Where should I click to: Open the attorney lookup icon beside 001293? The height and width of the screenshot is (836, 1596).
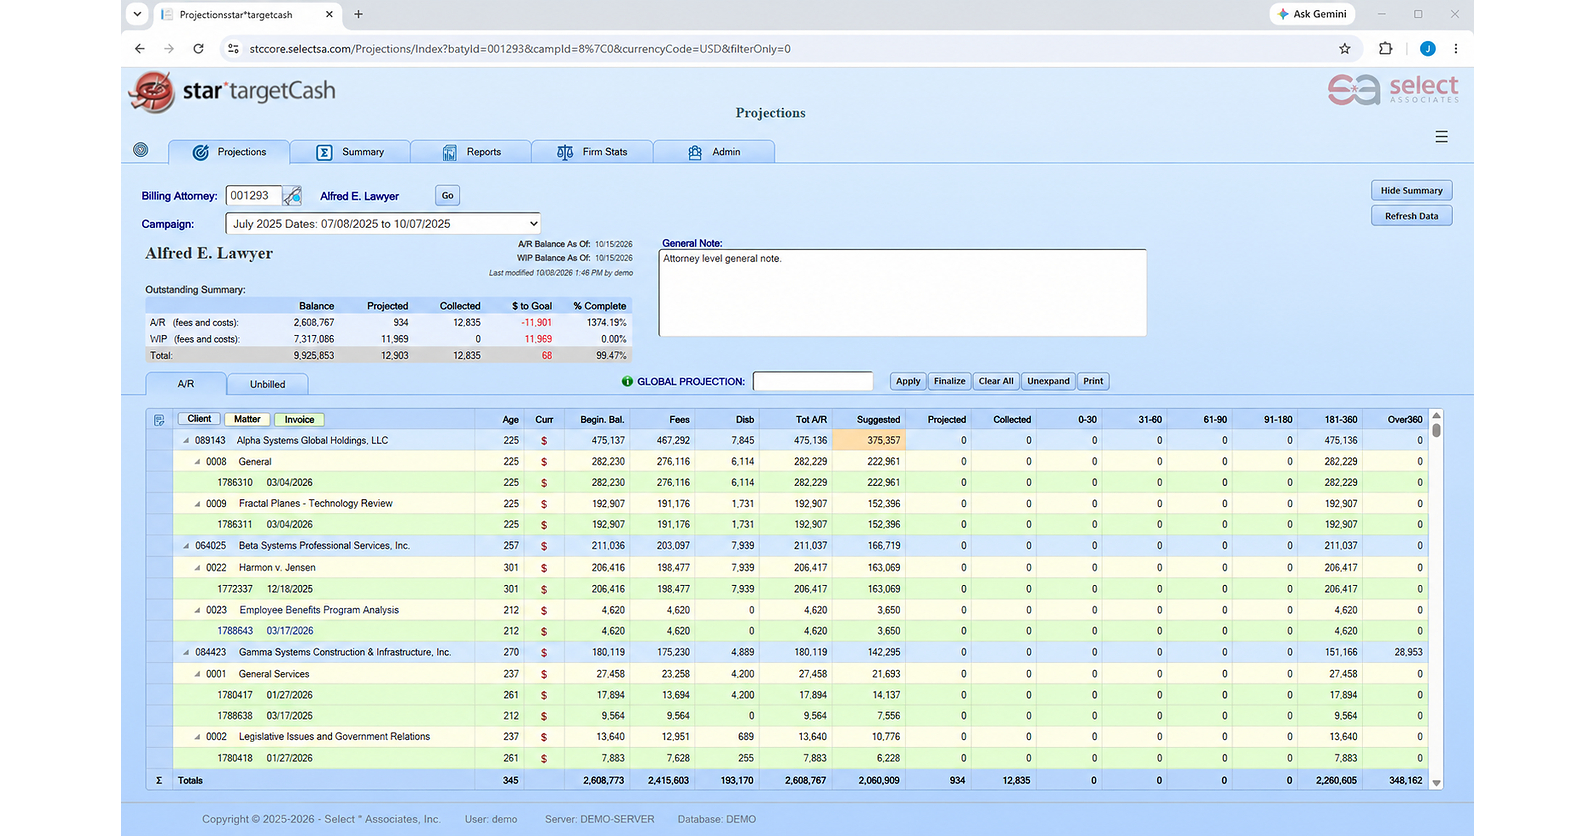pyautogui.click(x=292, y=196)
